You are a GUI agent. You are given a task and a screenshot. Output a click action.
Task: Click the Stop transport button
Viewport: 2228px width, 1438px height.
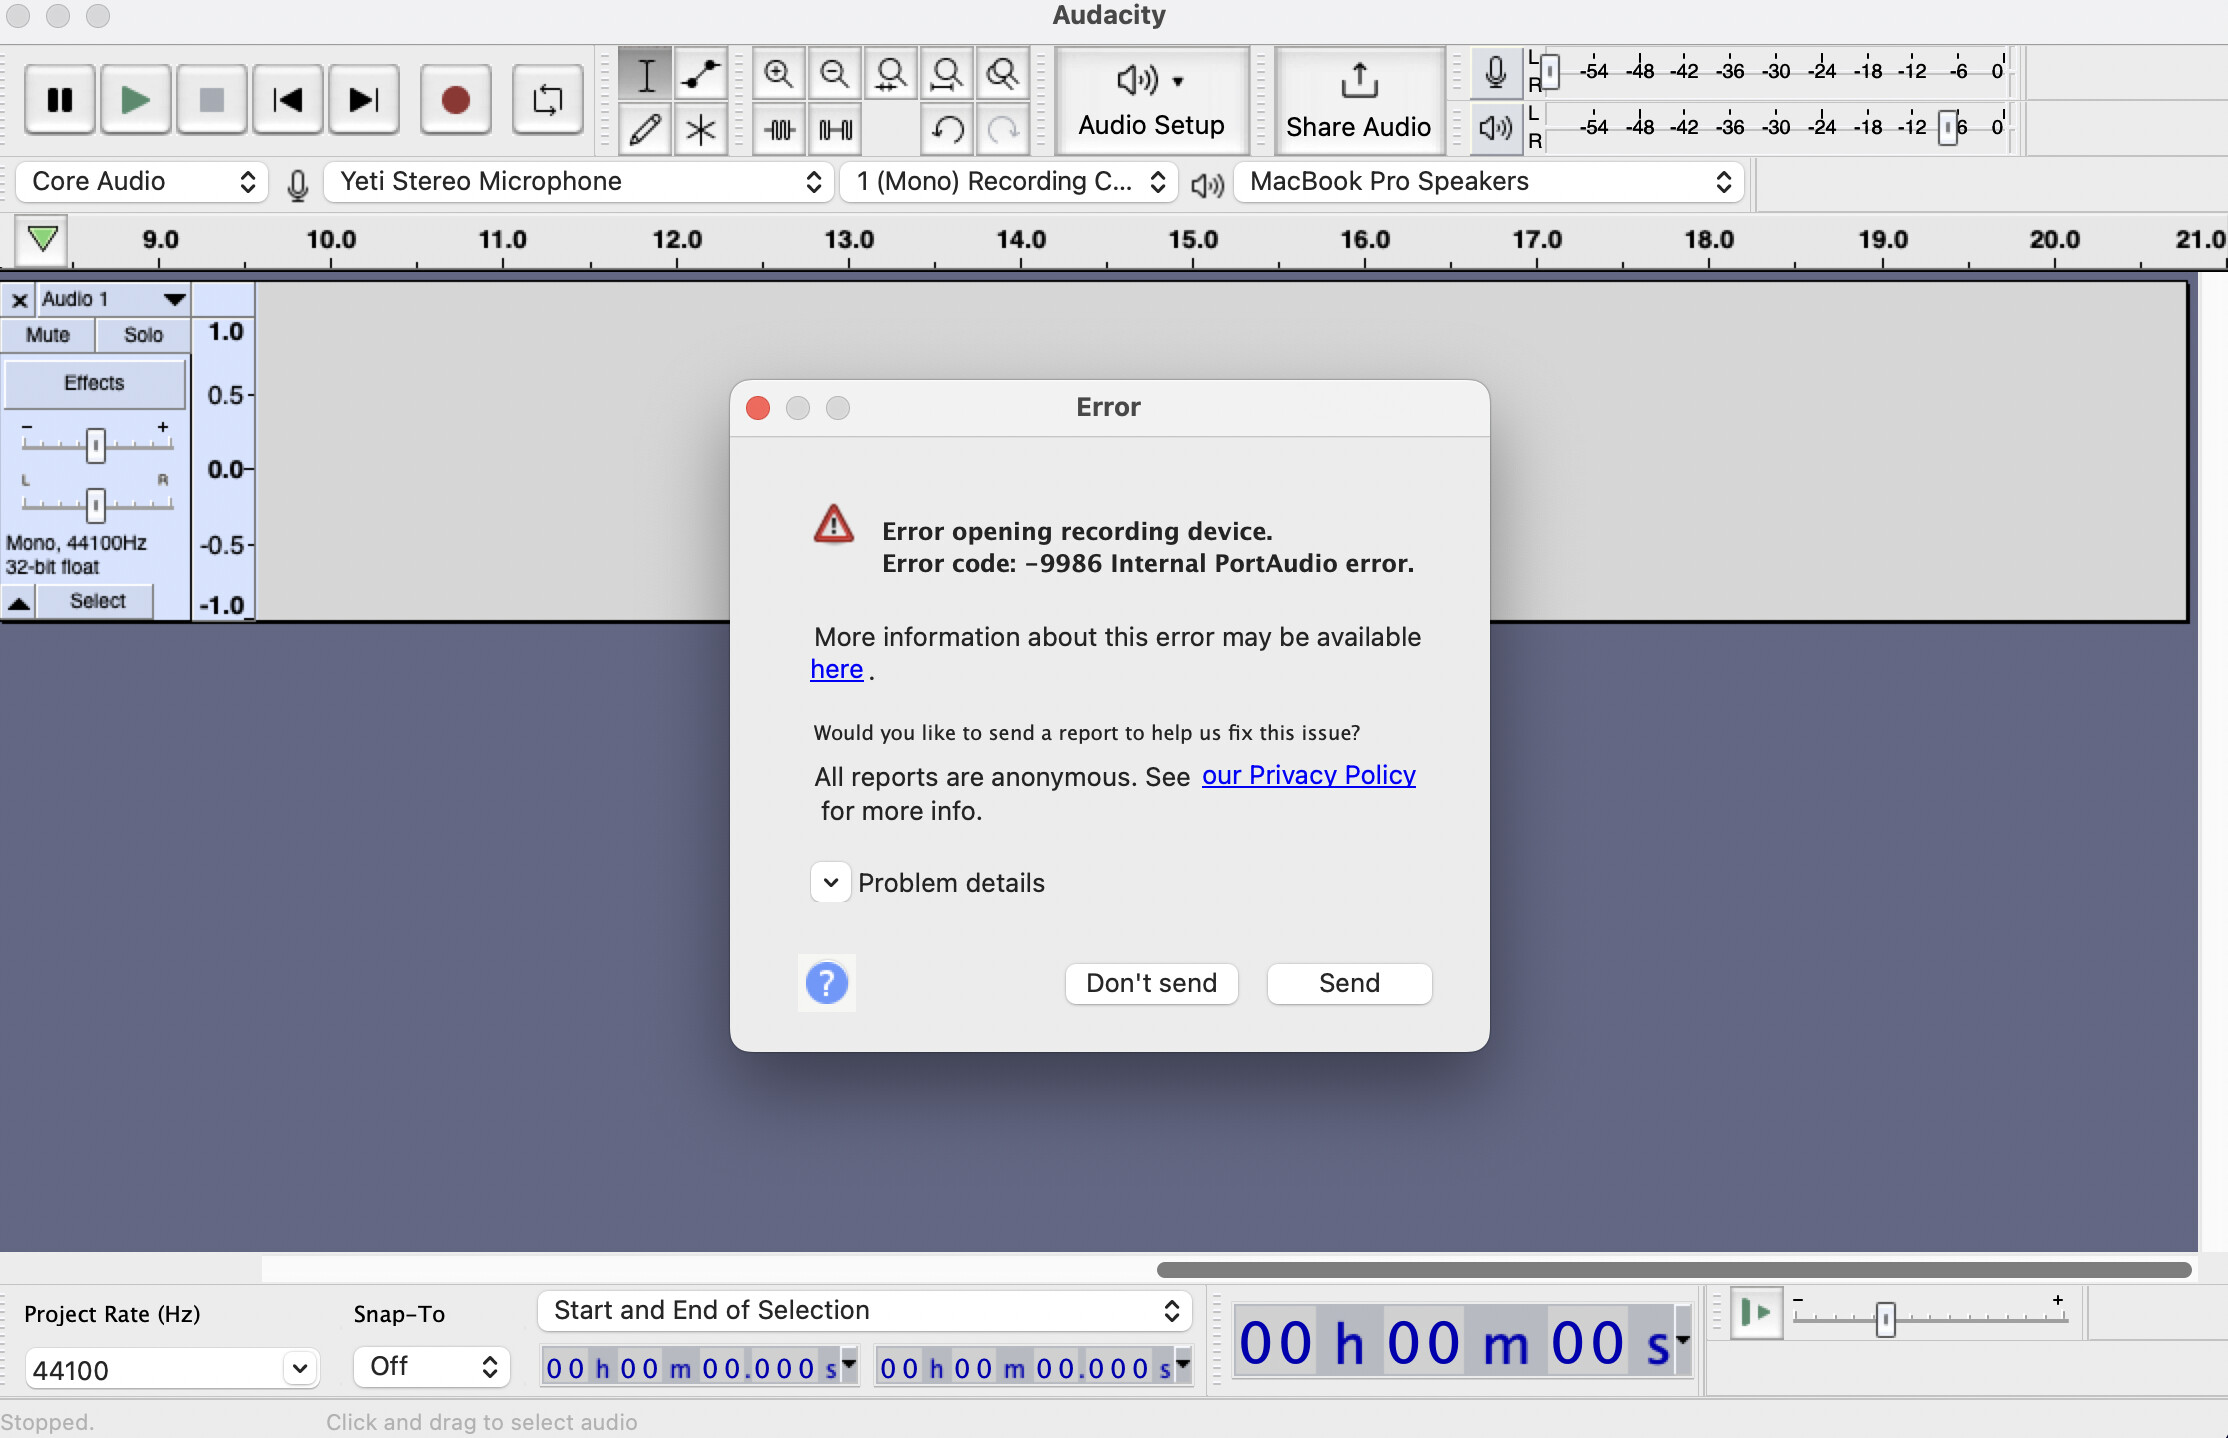coord(211,100)
